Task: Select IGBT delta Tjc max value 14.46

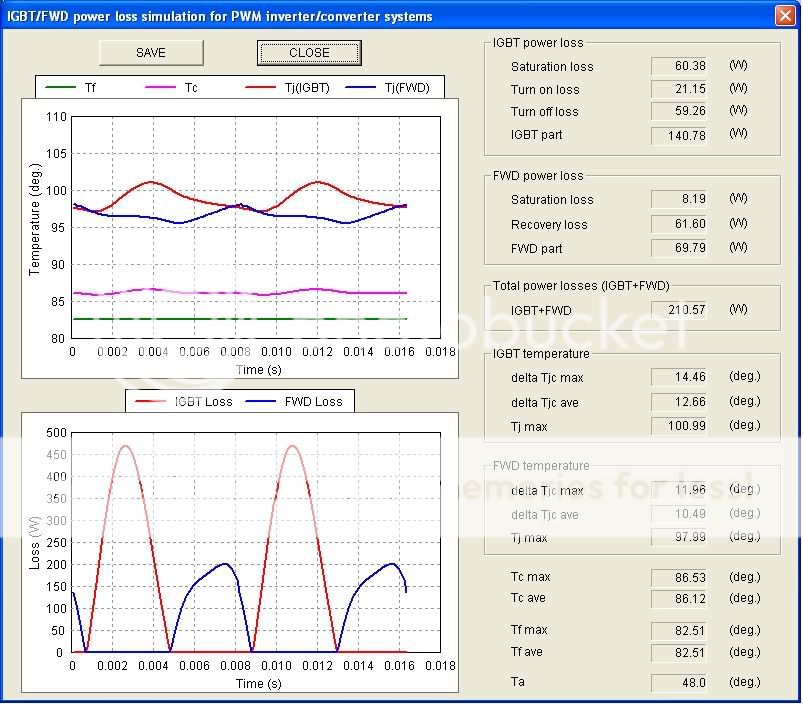Action: point(679,377)
